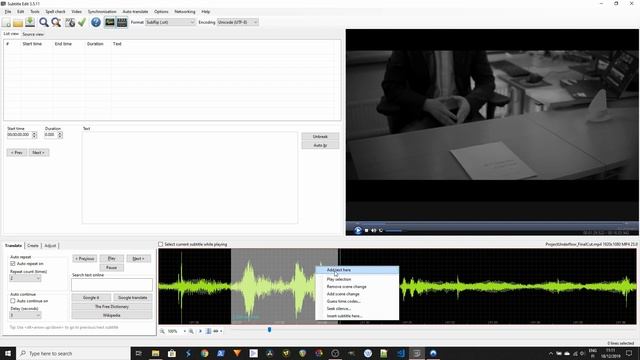Image resolution: width=640 pixels, height=360 pixels.
Task: Click the Windows taskbar search box
Action: click(x=73, y=353)
